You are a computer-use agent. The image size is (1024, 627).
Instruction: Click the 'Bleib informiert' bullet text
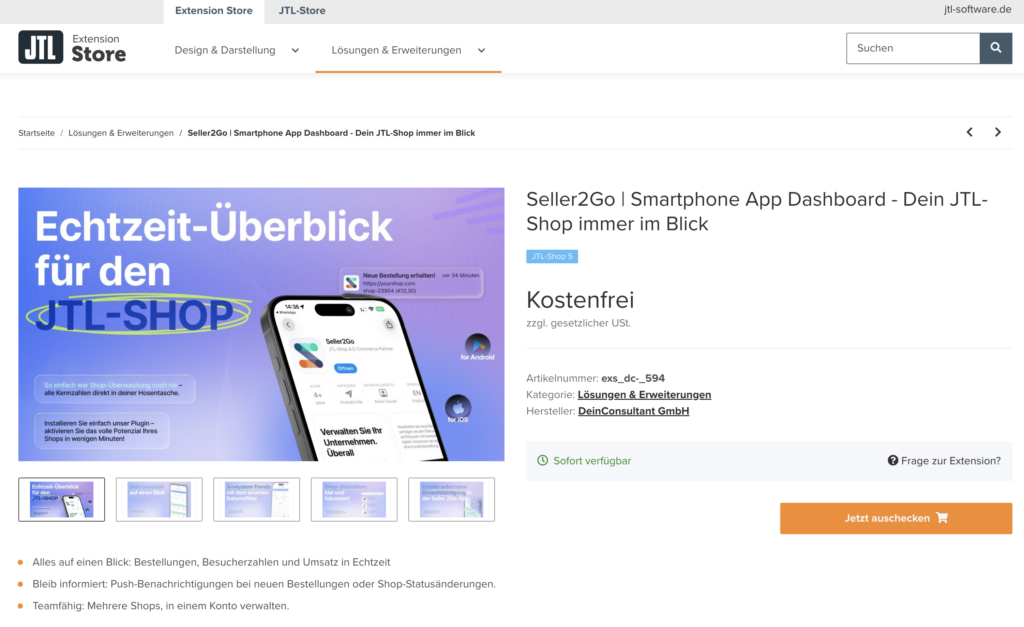point(264,584)
